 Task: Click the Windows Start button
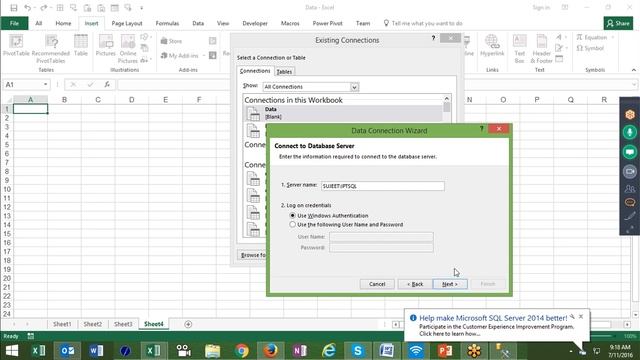[x=11, y=351]
